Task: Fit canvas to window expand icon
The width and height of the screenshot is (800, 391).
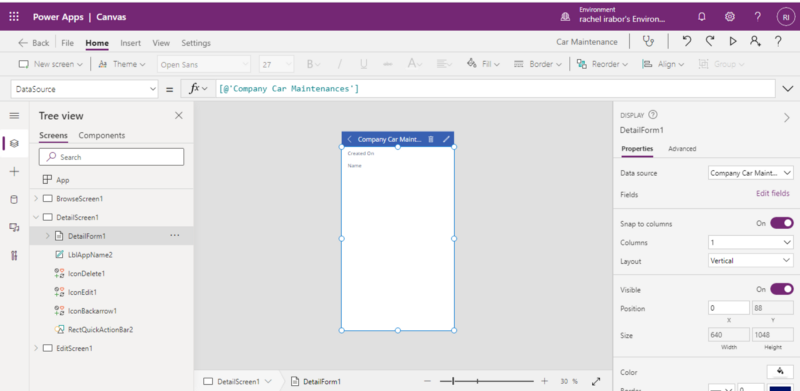Action: pos(596,381)
